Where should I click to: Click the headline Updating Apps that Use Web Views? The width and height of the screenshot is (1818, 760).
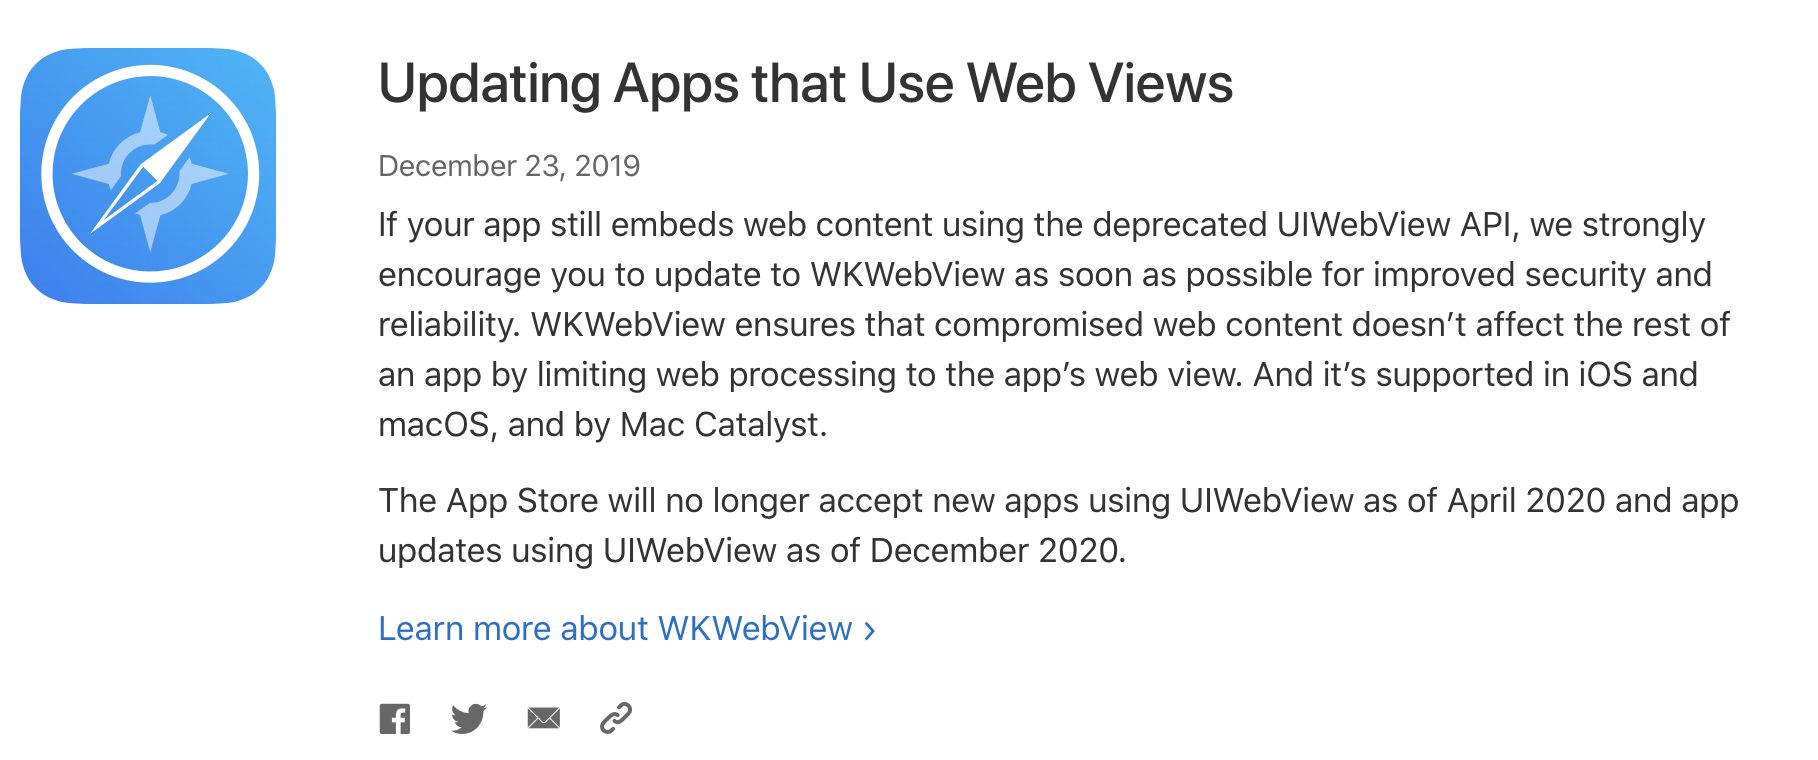pos(805,83)
